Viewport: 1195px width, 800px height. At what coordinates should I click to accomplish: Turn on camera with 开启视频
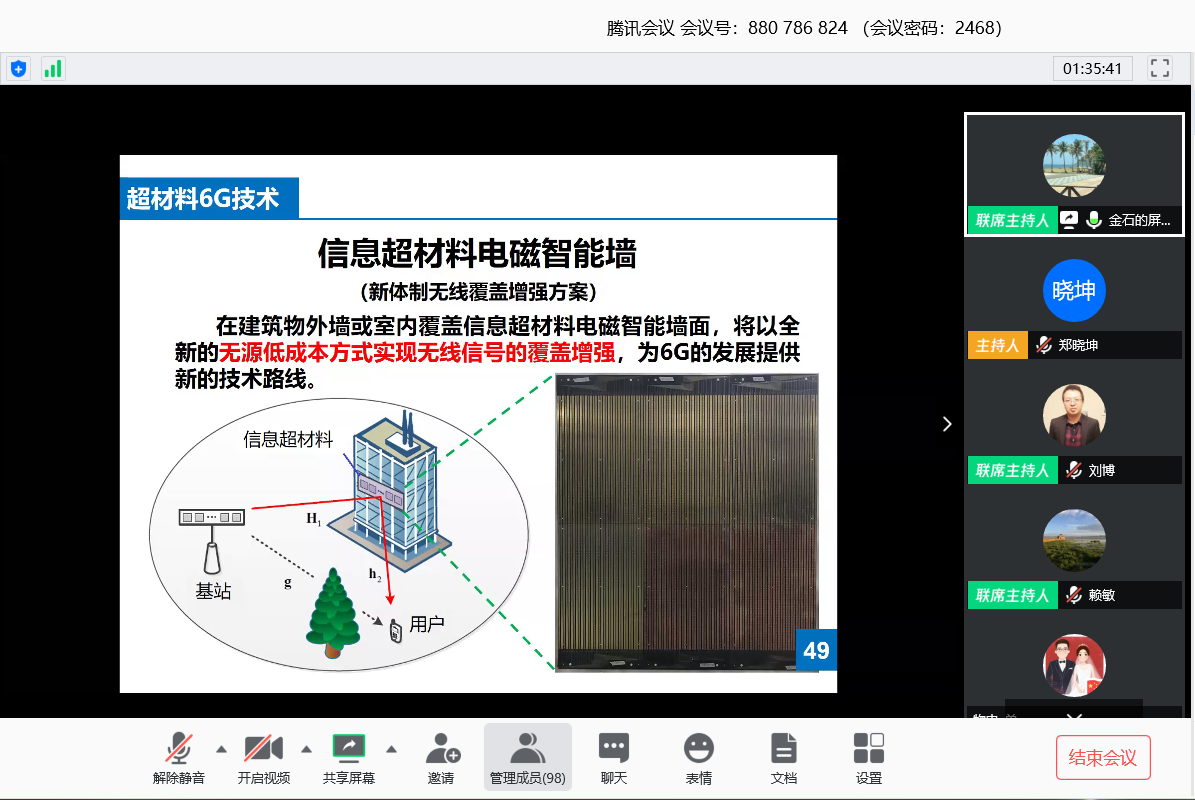pyautogui.click(x=264, y=758)
